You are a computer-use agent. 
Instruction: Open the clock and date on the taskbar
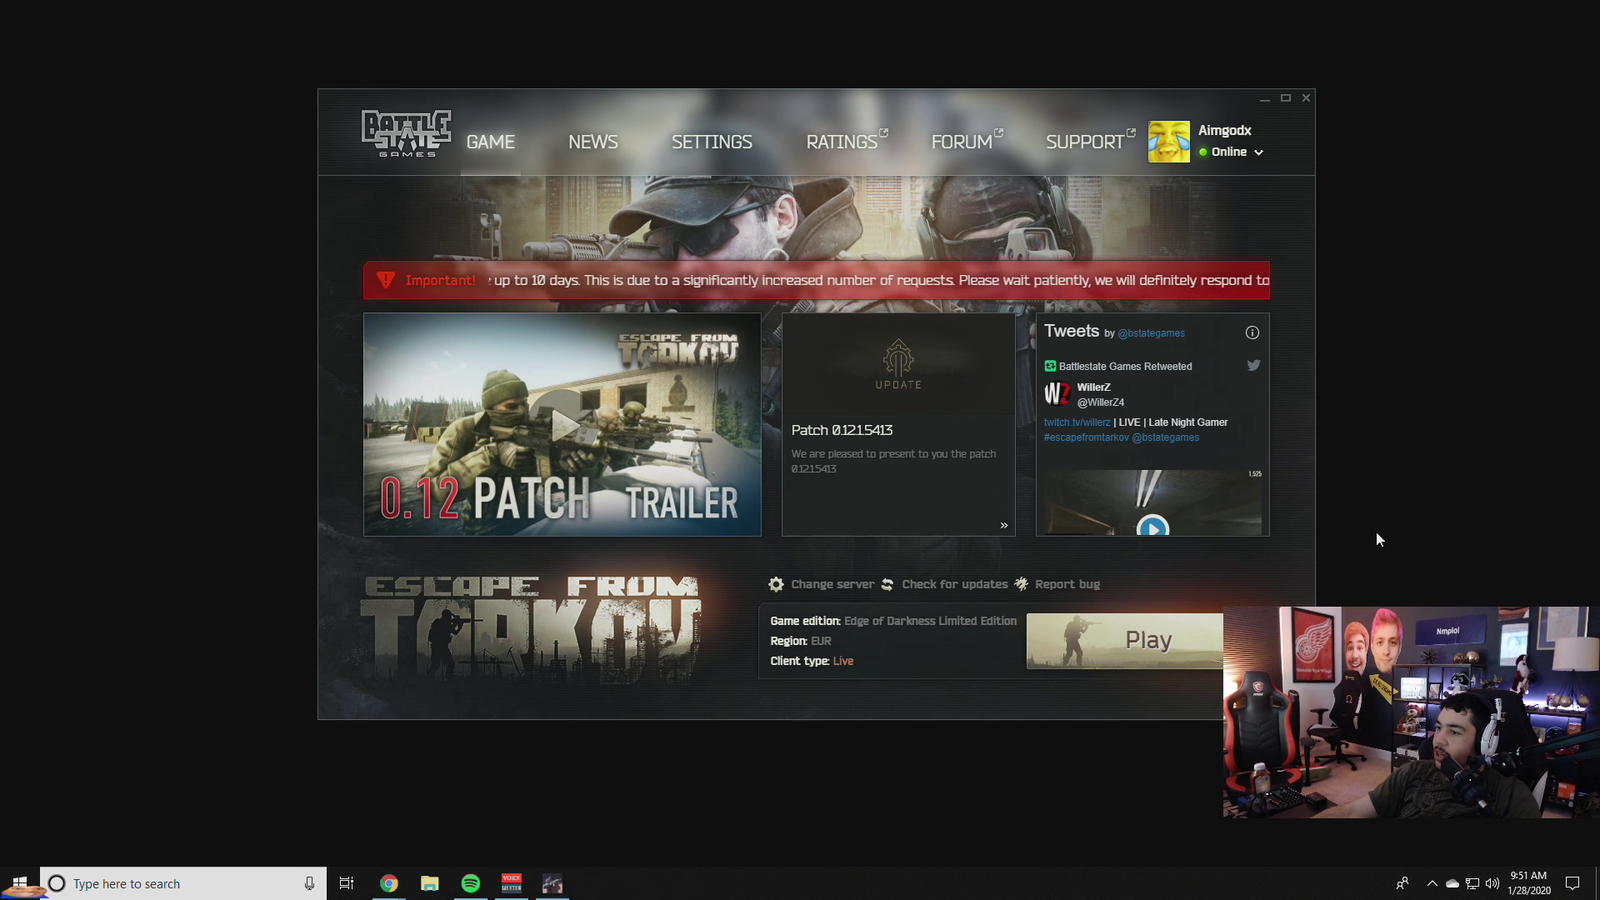pos(1529,883)
